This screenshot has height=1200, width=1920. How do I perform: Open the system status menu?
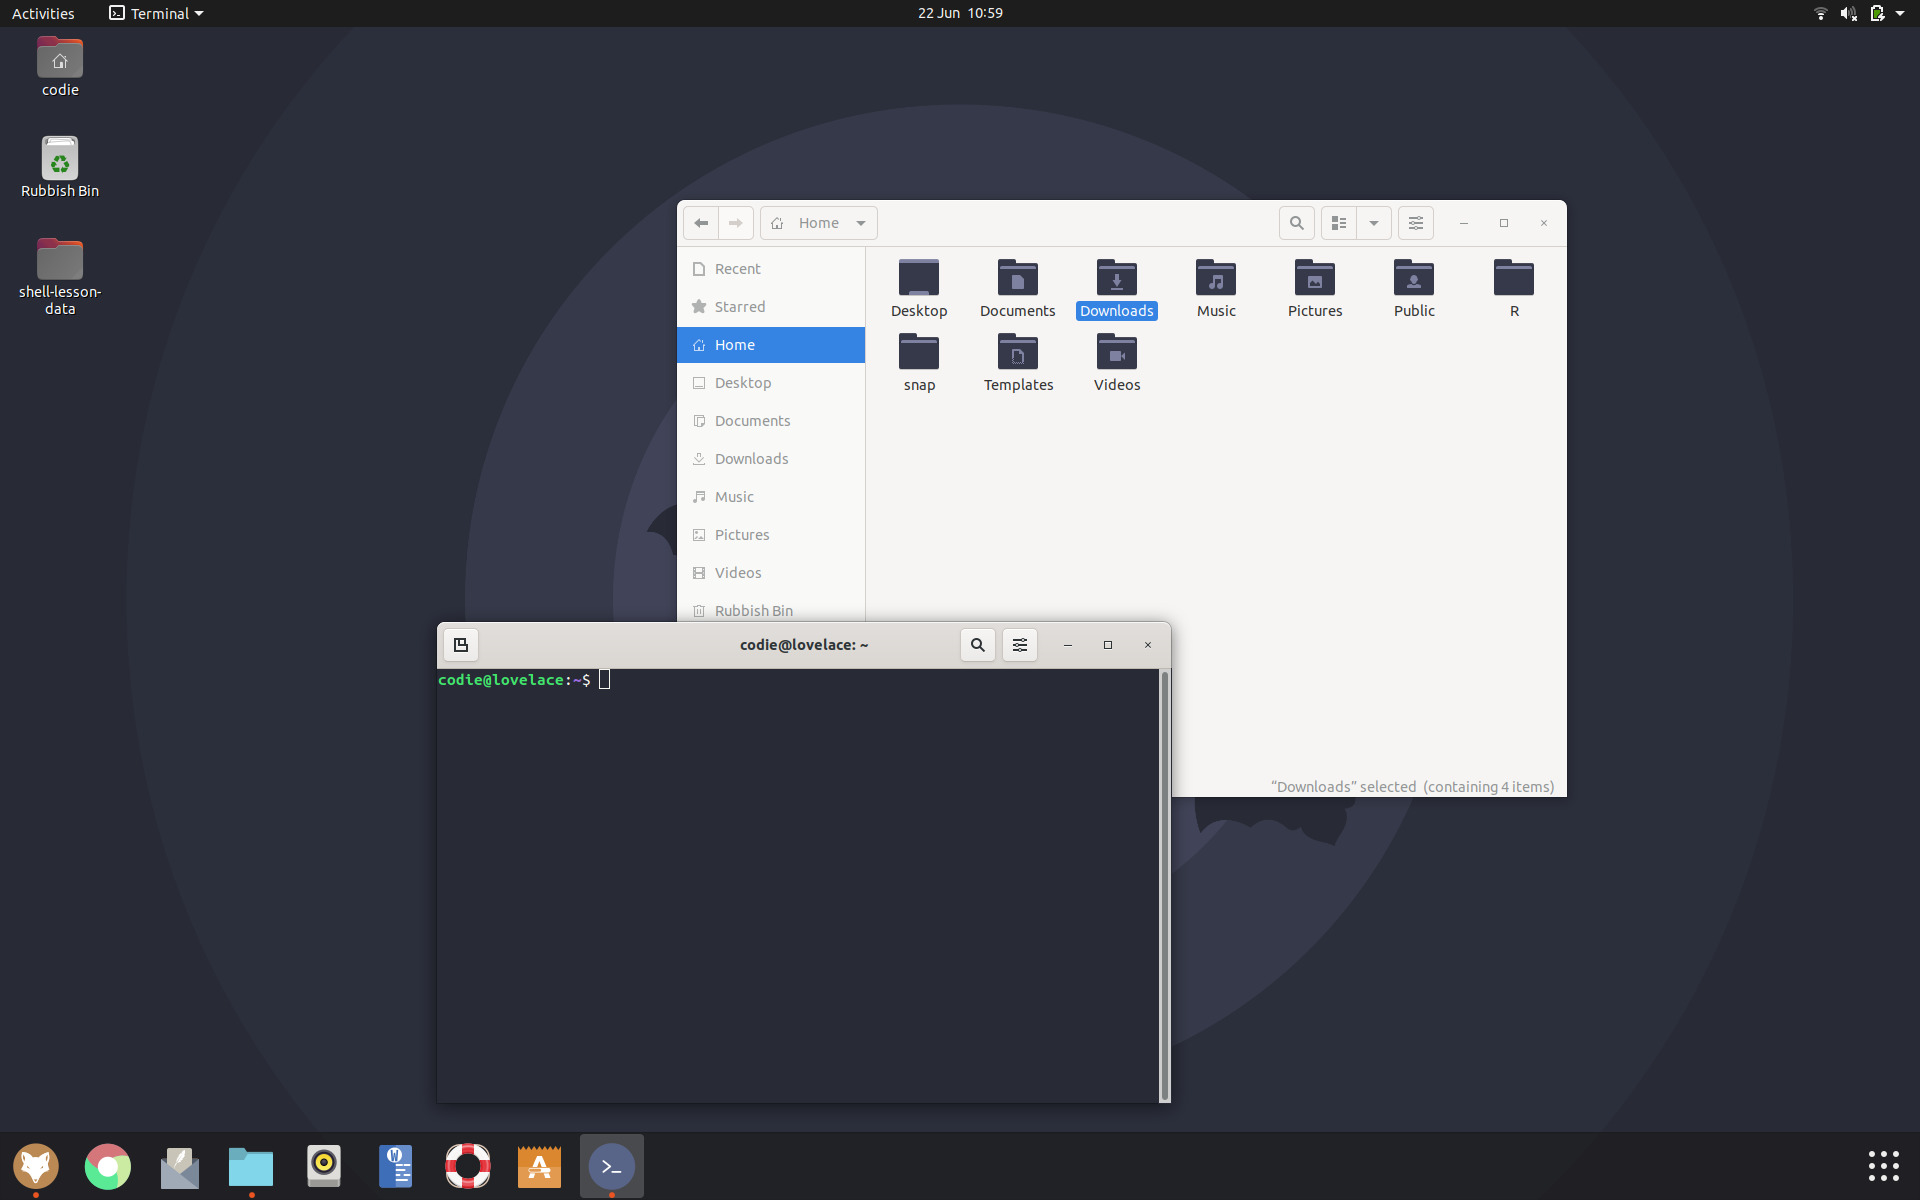(x=1861, y=13)
